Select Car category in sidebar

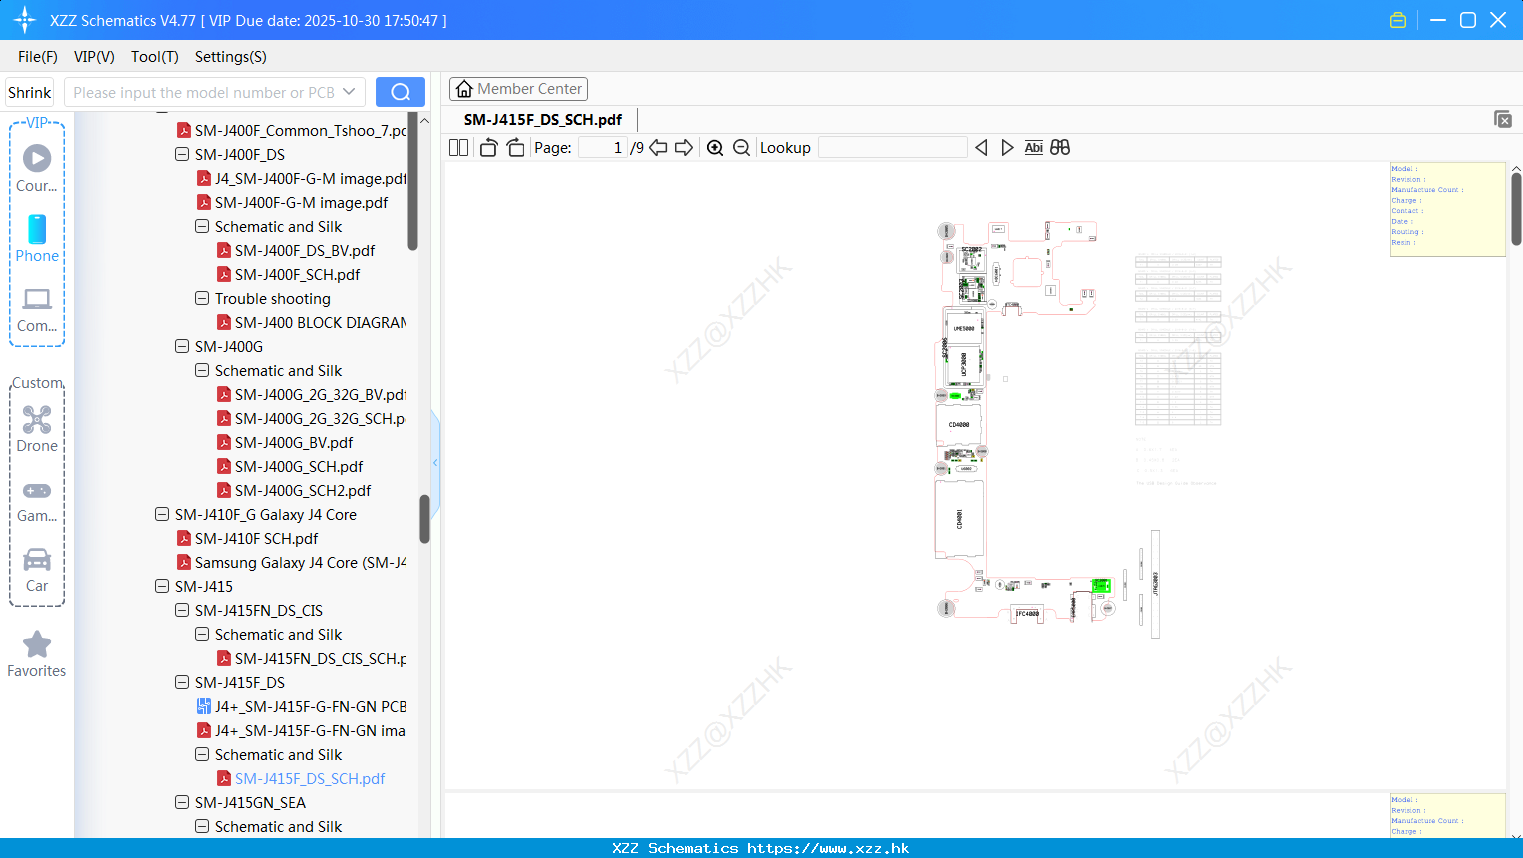(37, 570)
